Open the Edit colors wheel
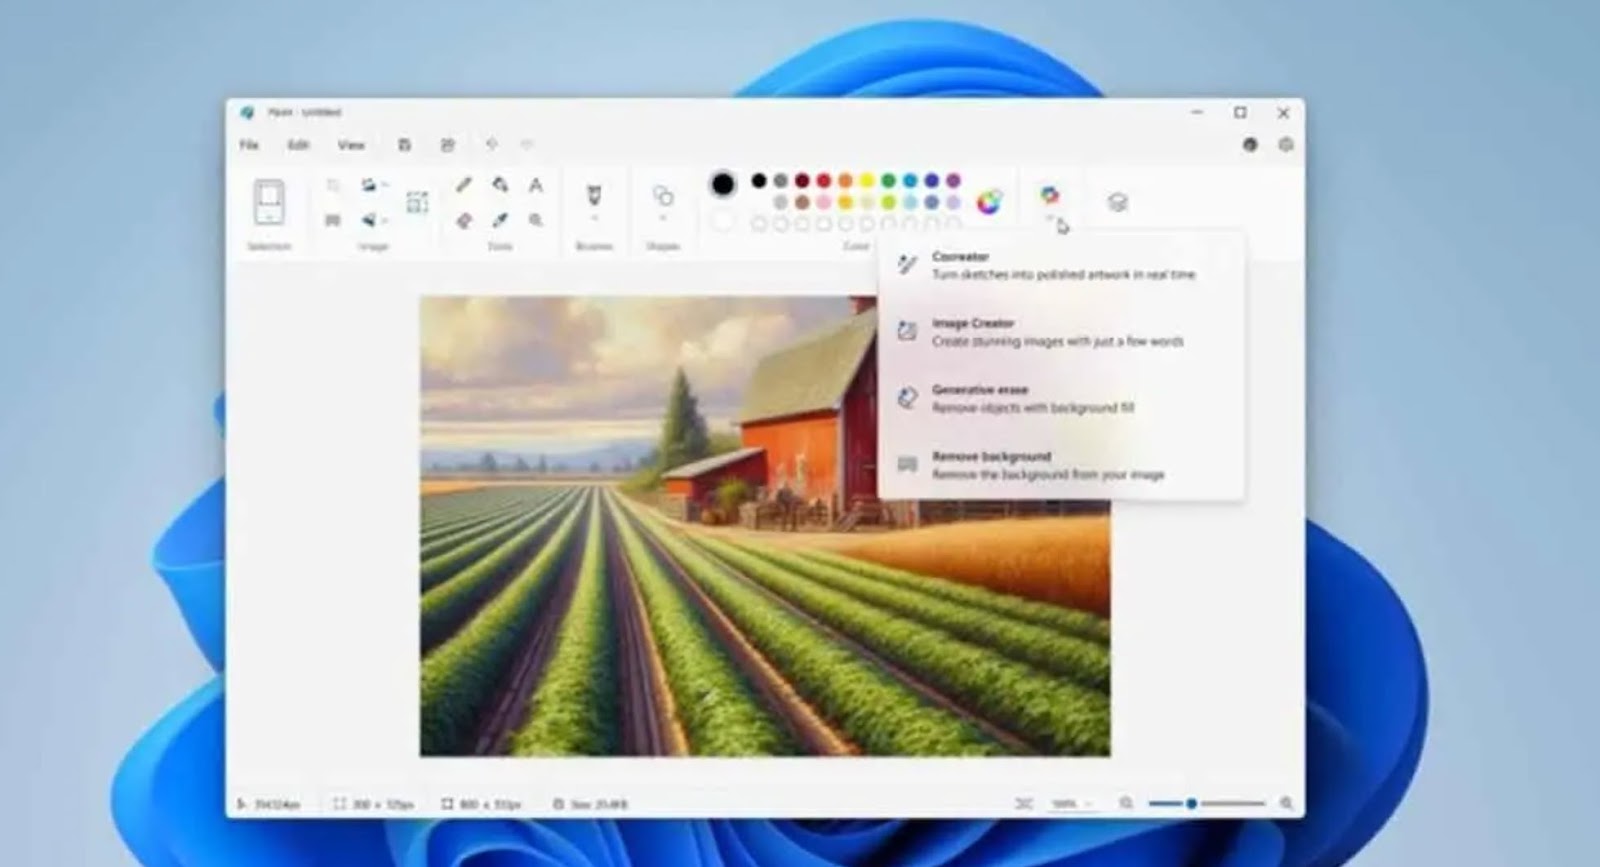Viewport: 1600px width, 867px height. 988,202
